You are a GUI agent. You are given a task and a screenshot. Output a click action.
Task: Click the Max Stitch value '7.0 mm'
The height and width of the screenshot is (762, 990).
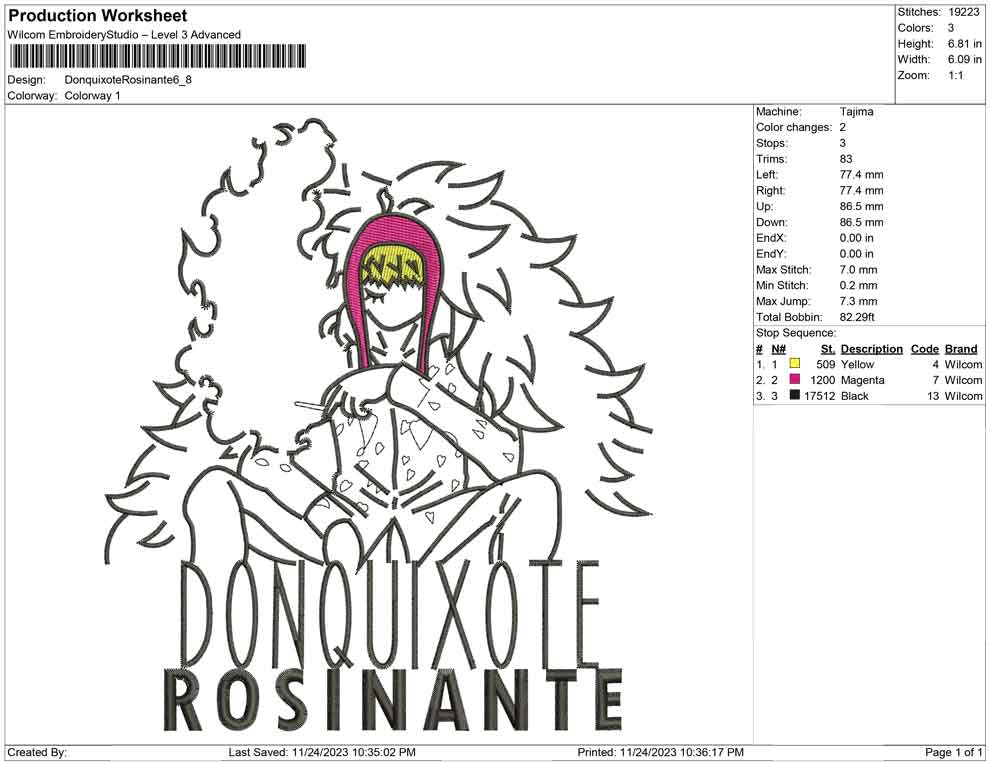[x=858, y=270]
